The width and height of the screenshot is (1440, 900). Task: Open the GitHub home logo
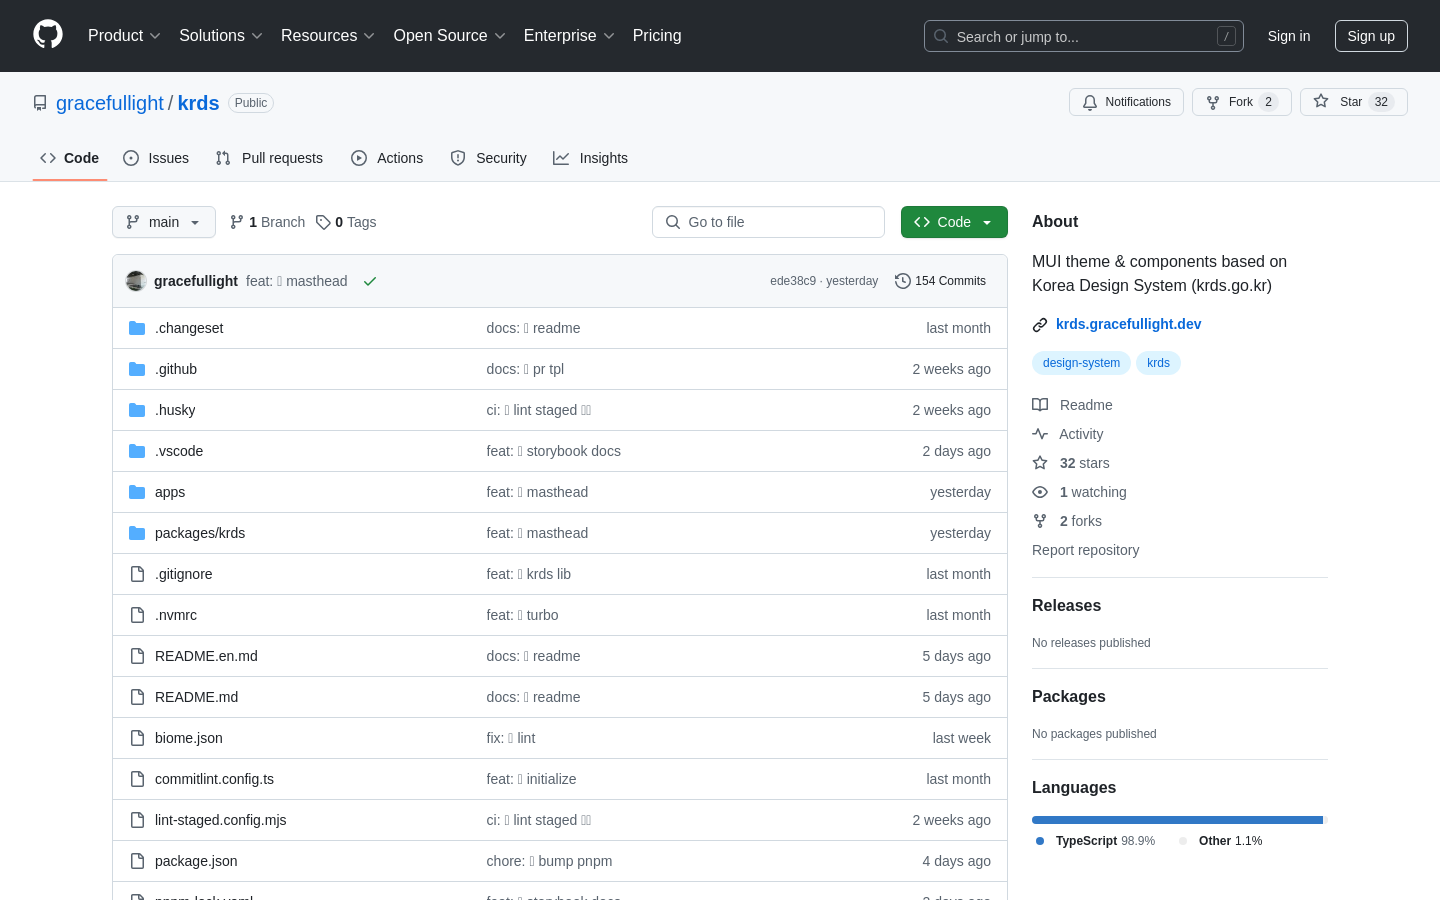[x=48, y=35]
